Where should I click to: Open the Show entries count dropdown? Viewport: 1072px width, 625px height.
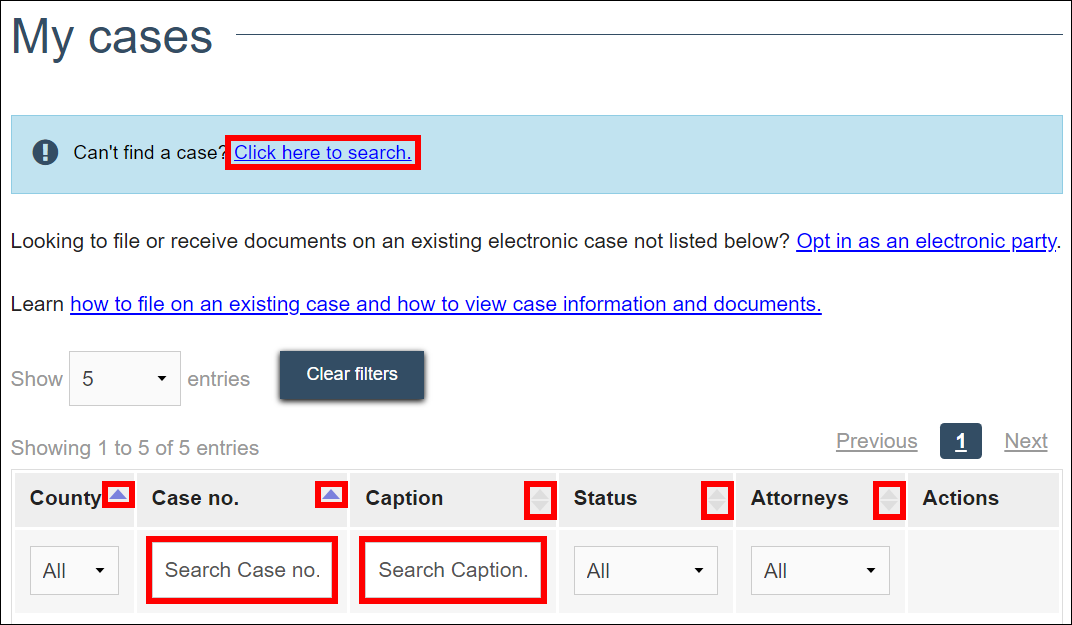coord(124,379)
